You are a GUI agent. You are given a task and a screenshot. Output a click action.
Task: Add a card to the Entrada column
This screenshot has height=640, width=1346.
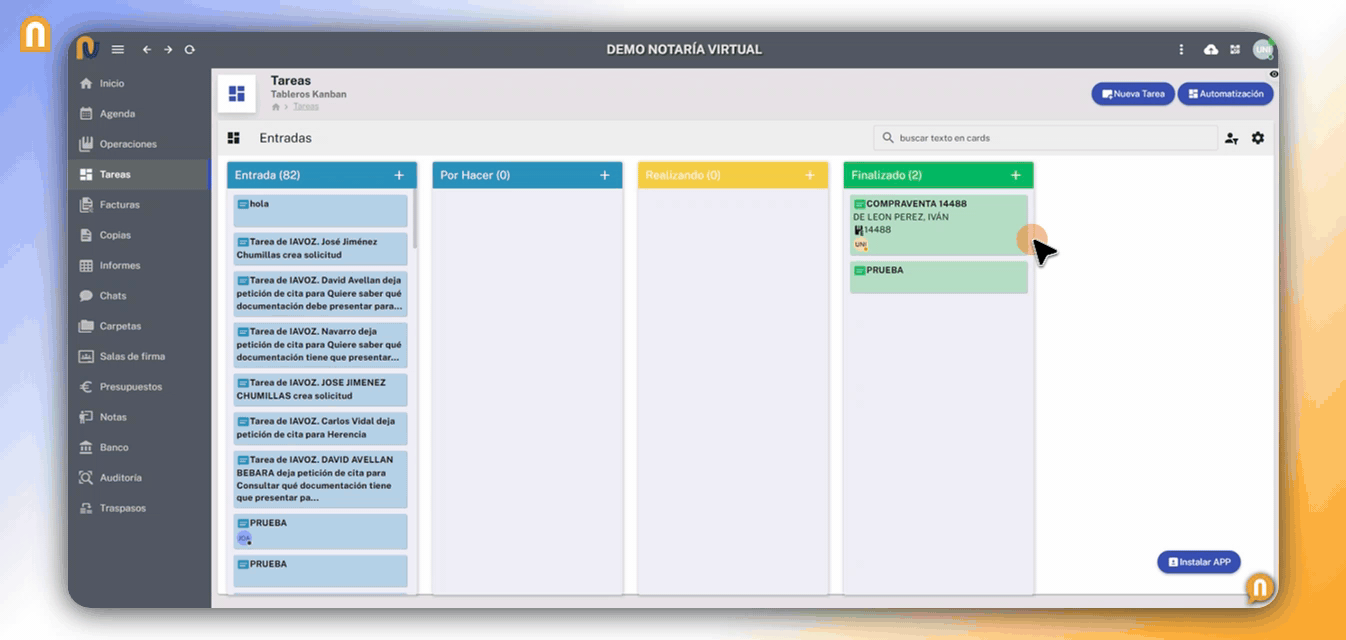399,175
